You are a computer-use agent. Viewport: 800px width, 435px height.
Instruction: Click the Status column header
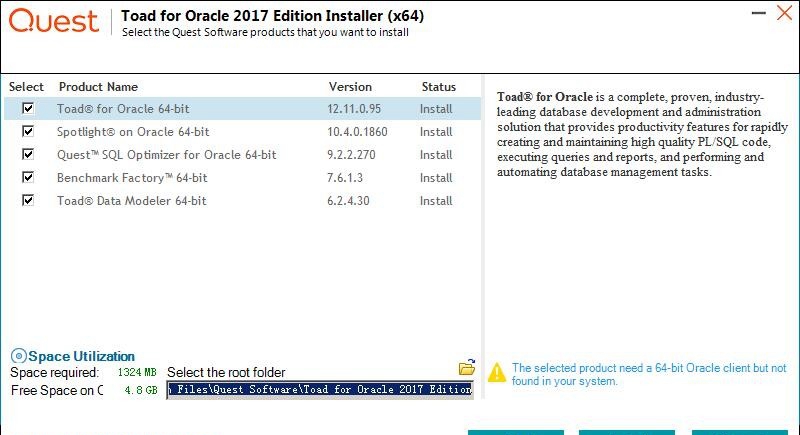pos(439,87)
